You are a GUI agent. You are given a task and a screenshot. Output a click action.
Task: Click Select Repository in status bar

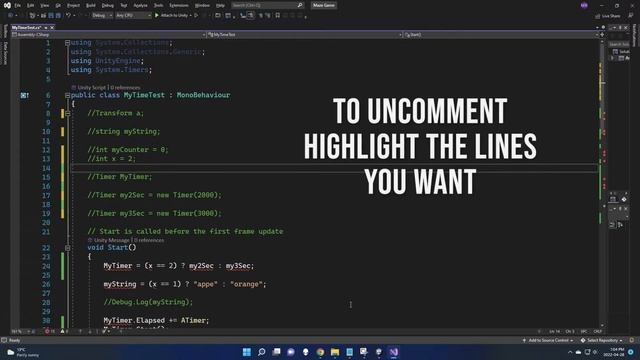click(x=602, y=340)
